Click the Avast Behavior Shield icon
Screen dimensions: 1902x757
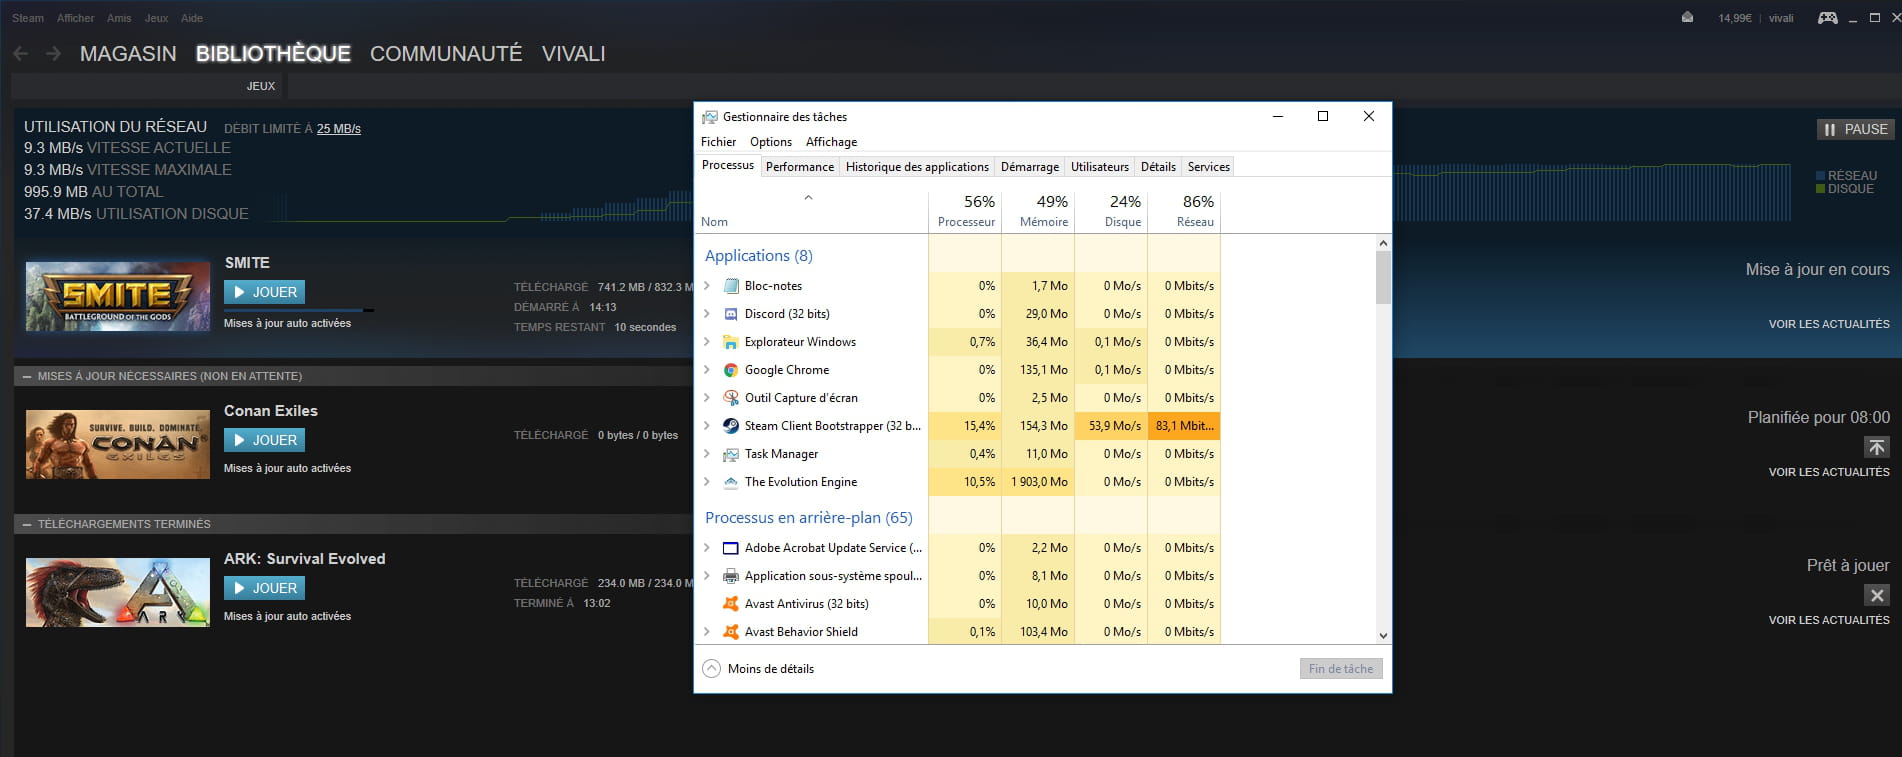point(731,632)
